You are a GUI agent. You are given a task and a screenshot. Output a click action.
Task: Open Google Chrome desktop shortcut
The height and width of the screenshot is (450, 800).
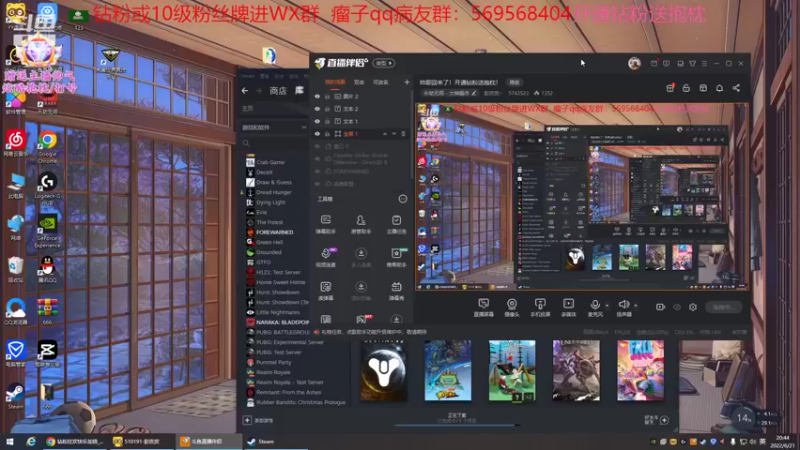point(47,146)
